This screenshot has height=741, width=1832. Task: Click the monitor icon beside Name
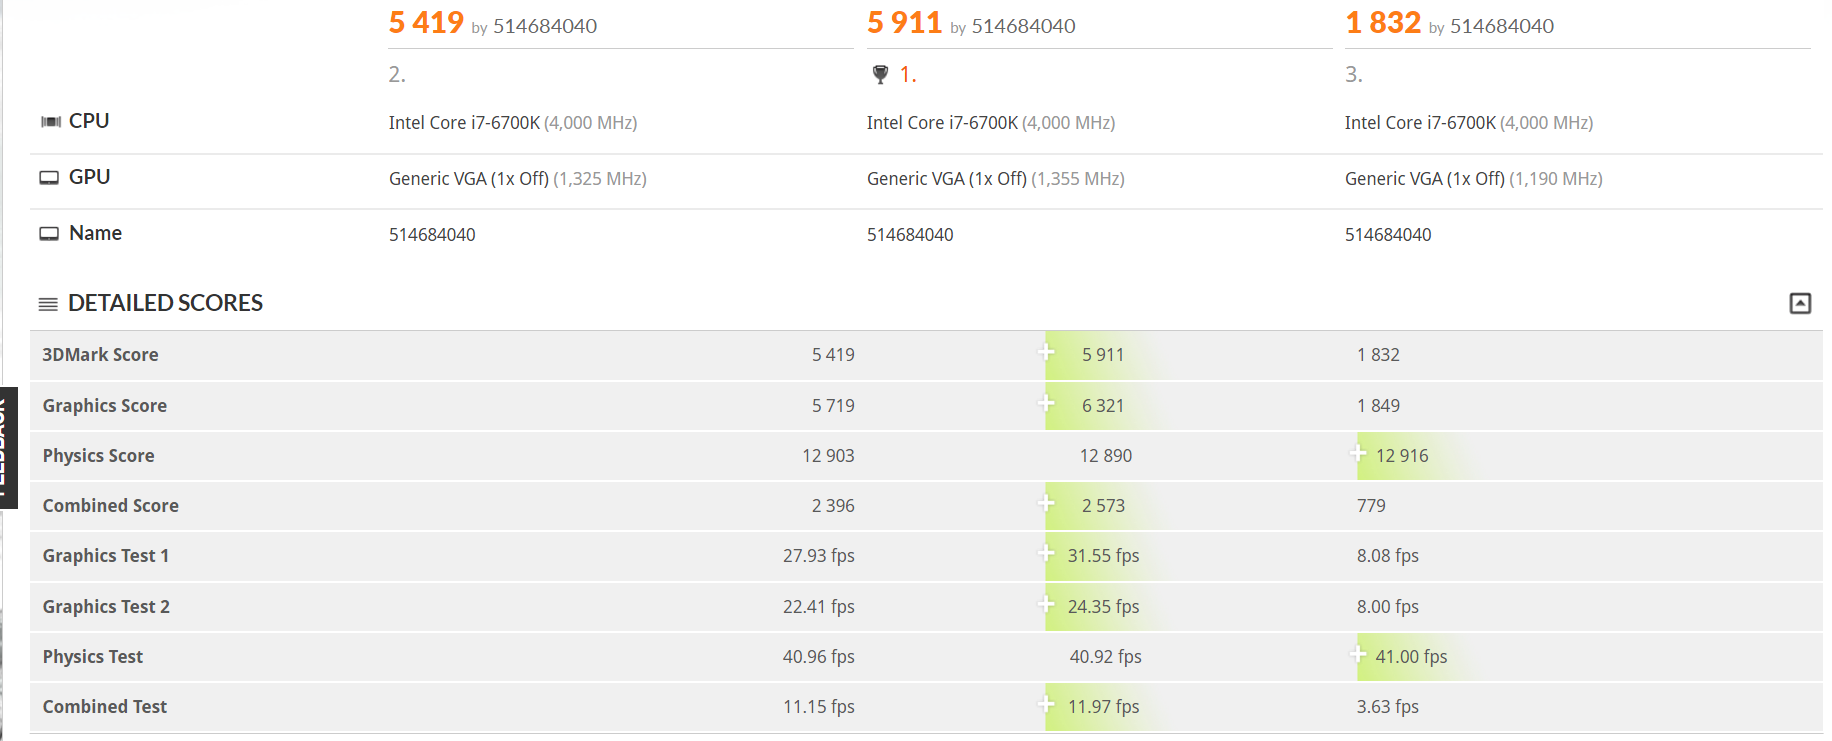(x=49, y=234)
